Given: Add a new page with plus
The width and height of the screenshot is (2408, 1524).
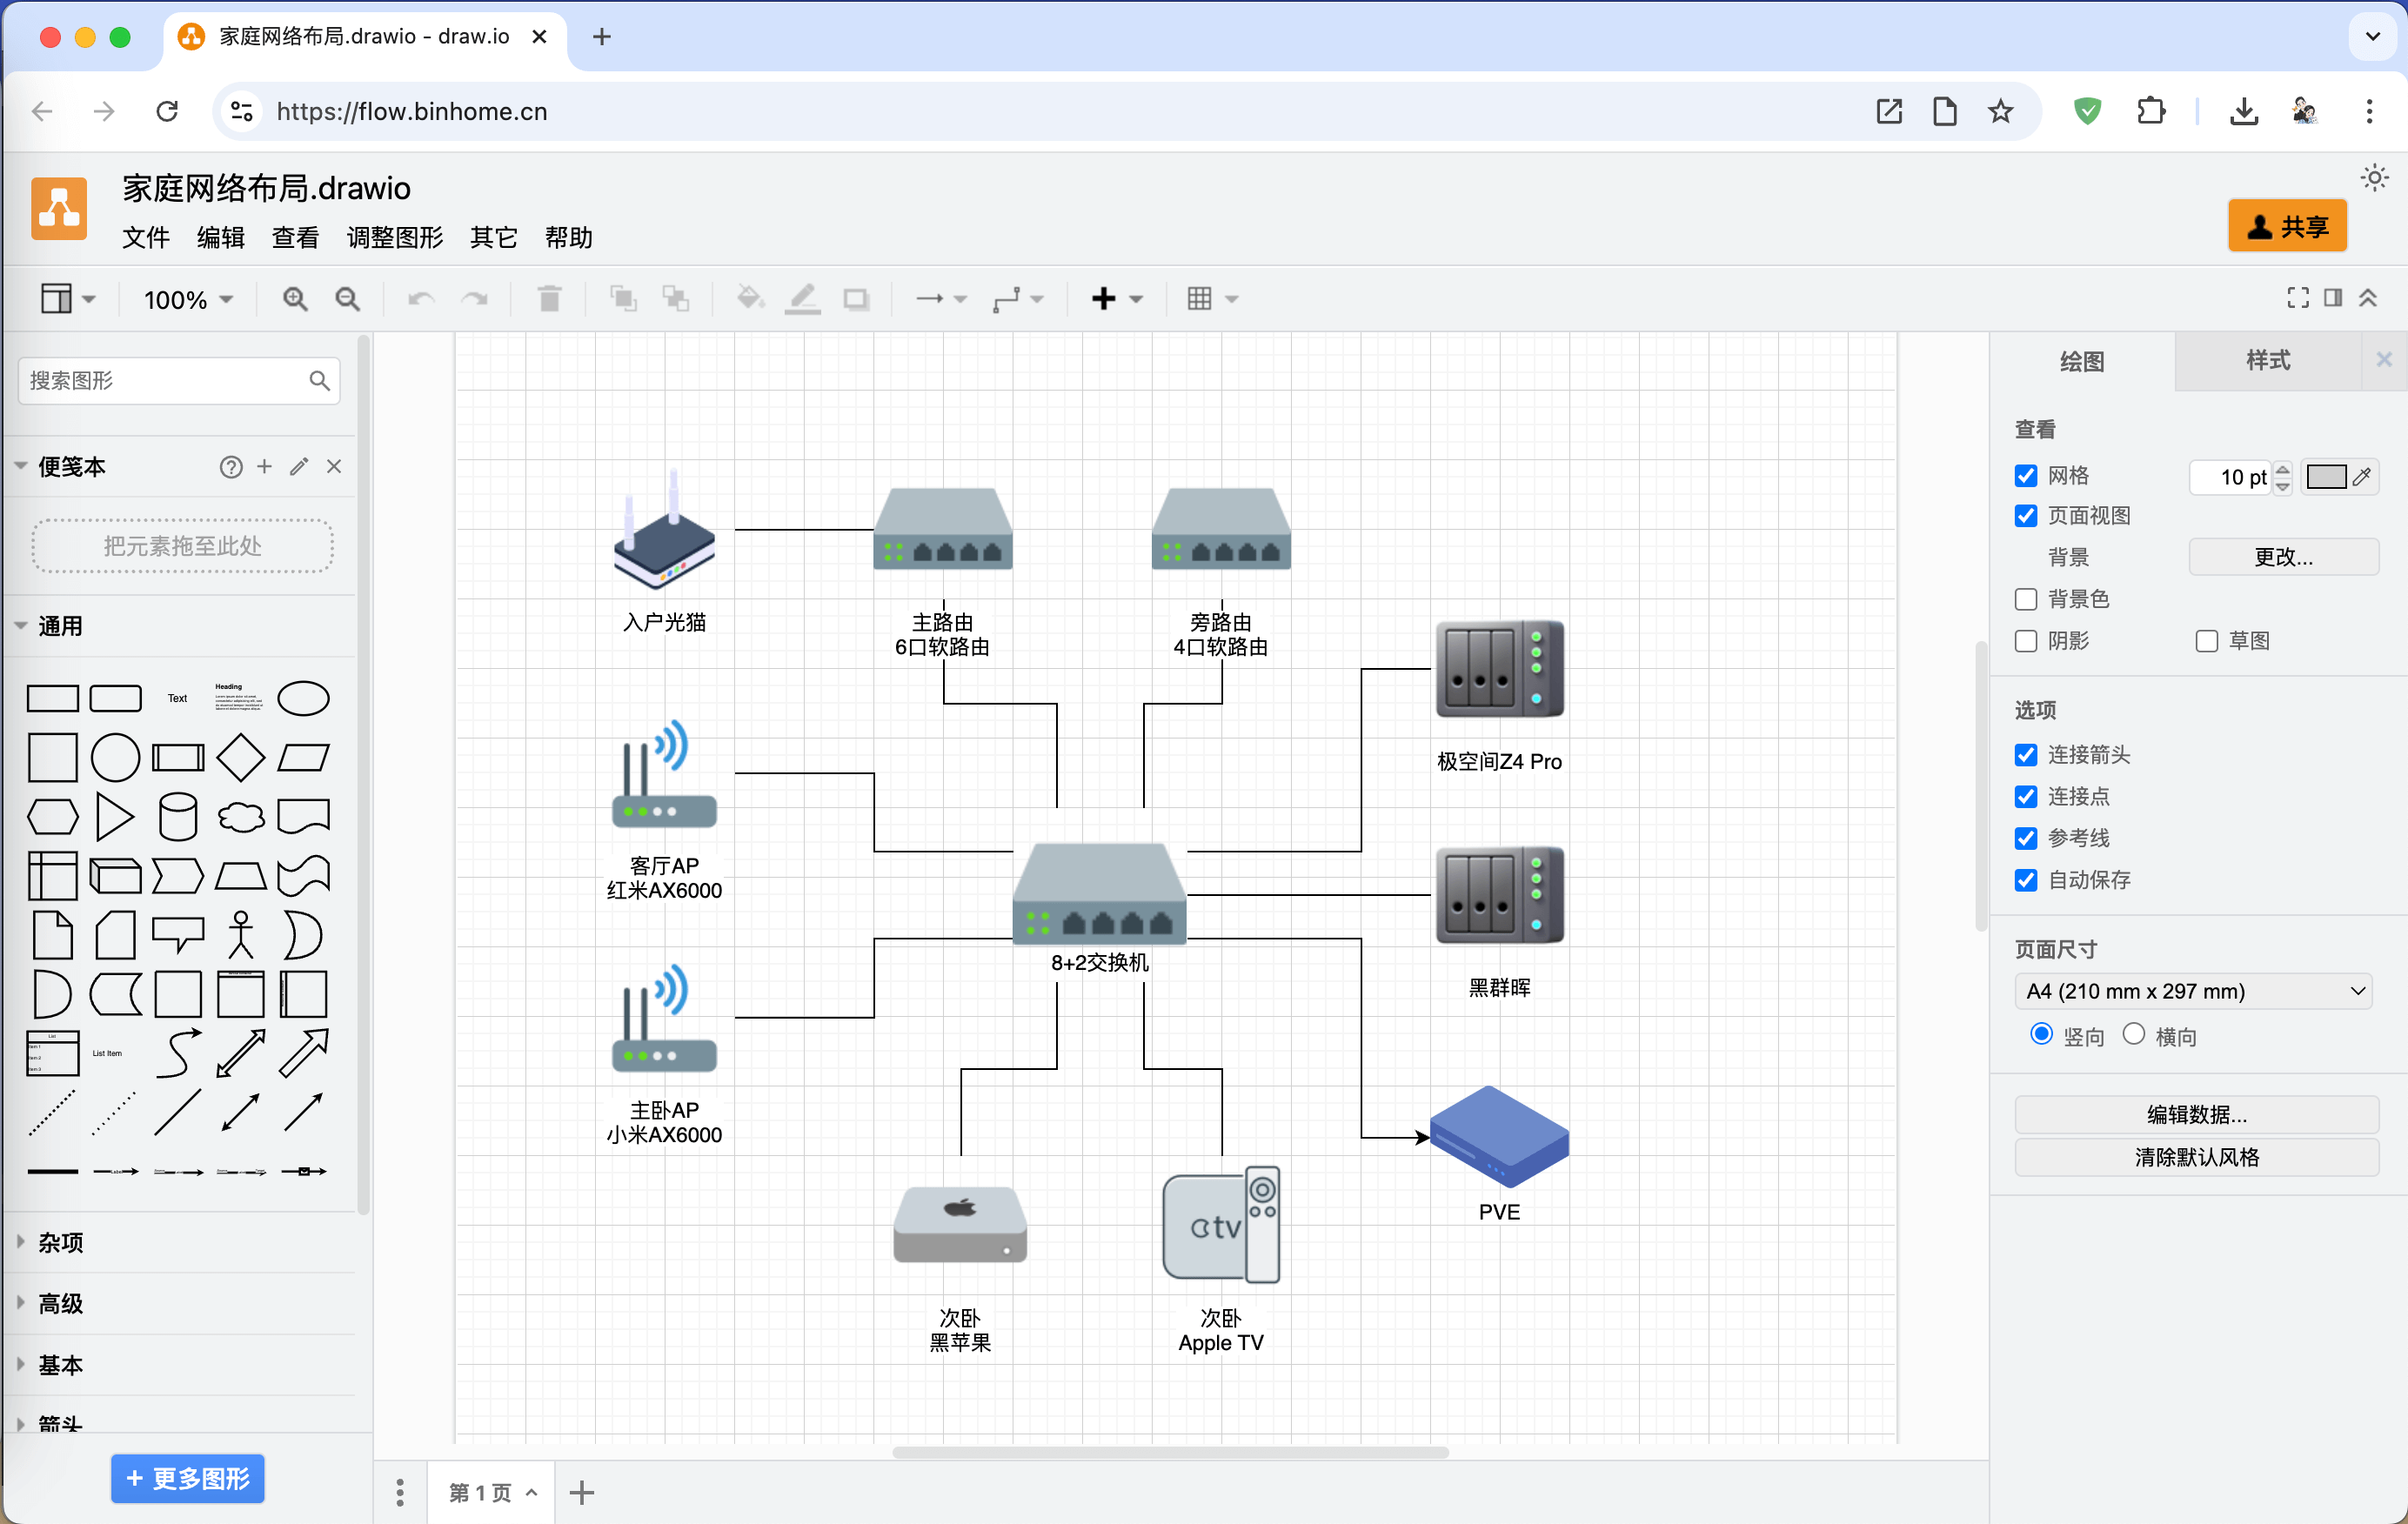Looking at the screenshot, I should click(582, 1493).
